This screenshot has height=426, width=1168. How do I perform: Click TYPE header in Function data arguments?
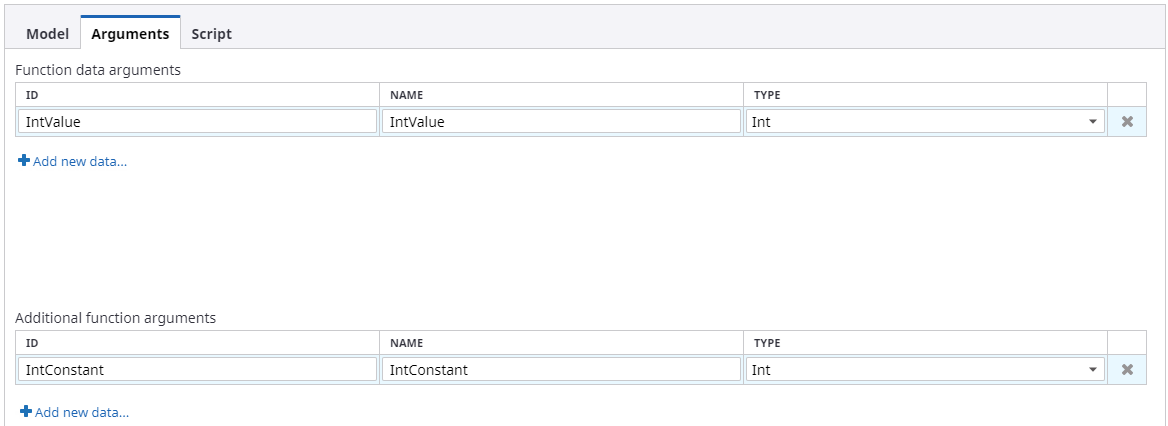tap(767, 95)
